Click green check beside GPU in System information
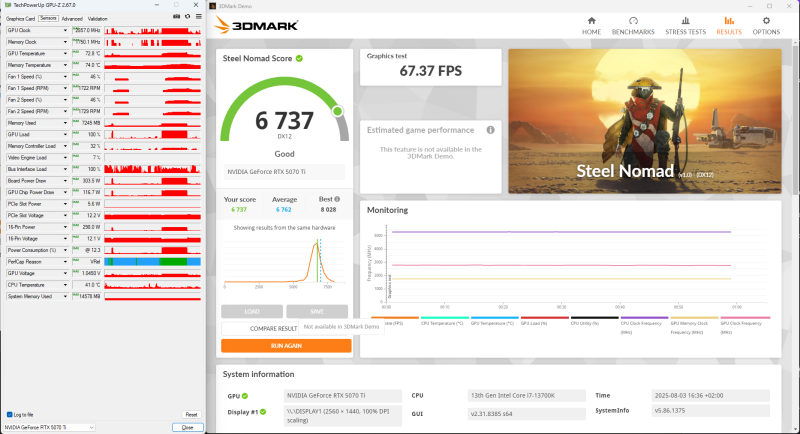Screen dimensions: 800x434 click(x=245, y=396)
